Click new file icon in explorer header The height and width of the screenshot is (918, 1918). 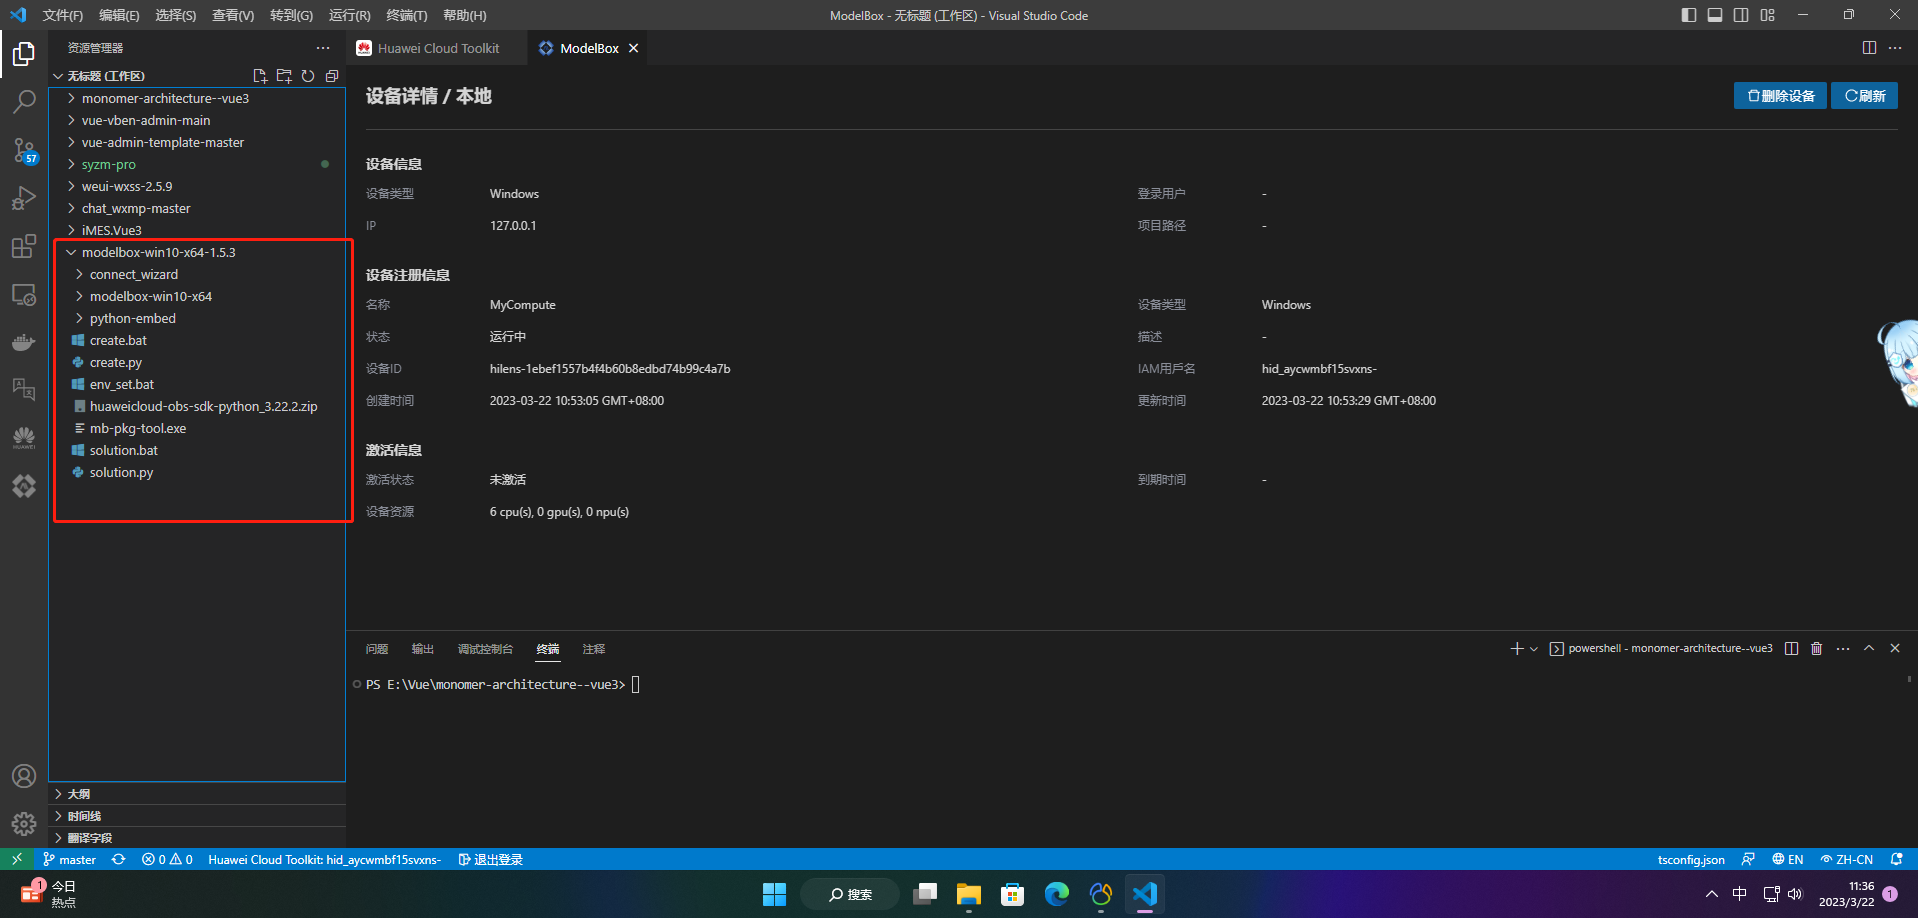click(260, 76)
